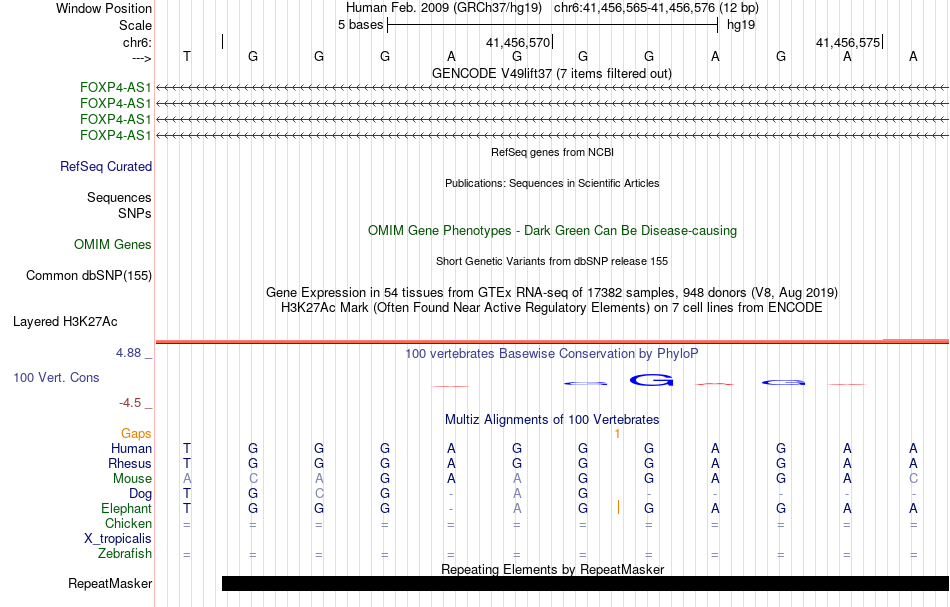Click the RepeatMasker track label
Image resolution: width=950 pixels, height=607 pixels.
pyautogui.click(x=110, y=583)
